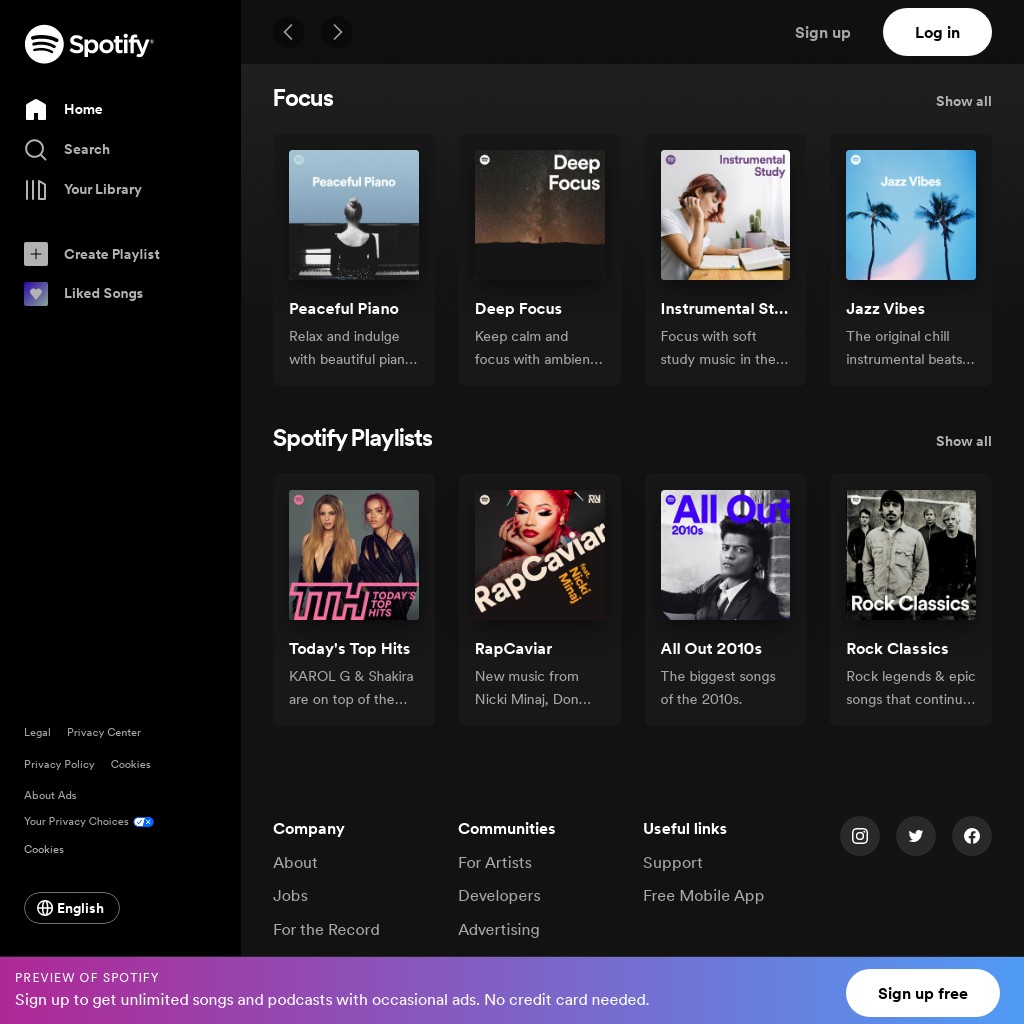Open the Privacy Center link

tap(104, 733)
